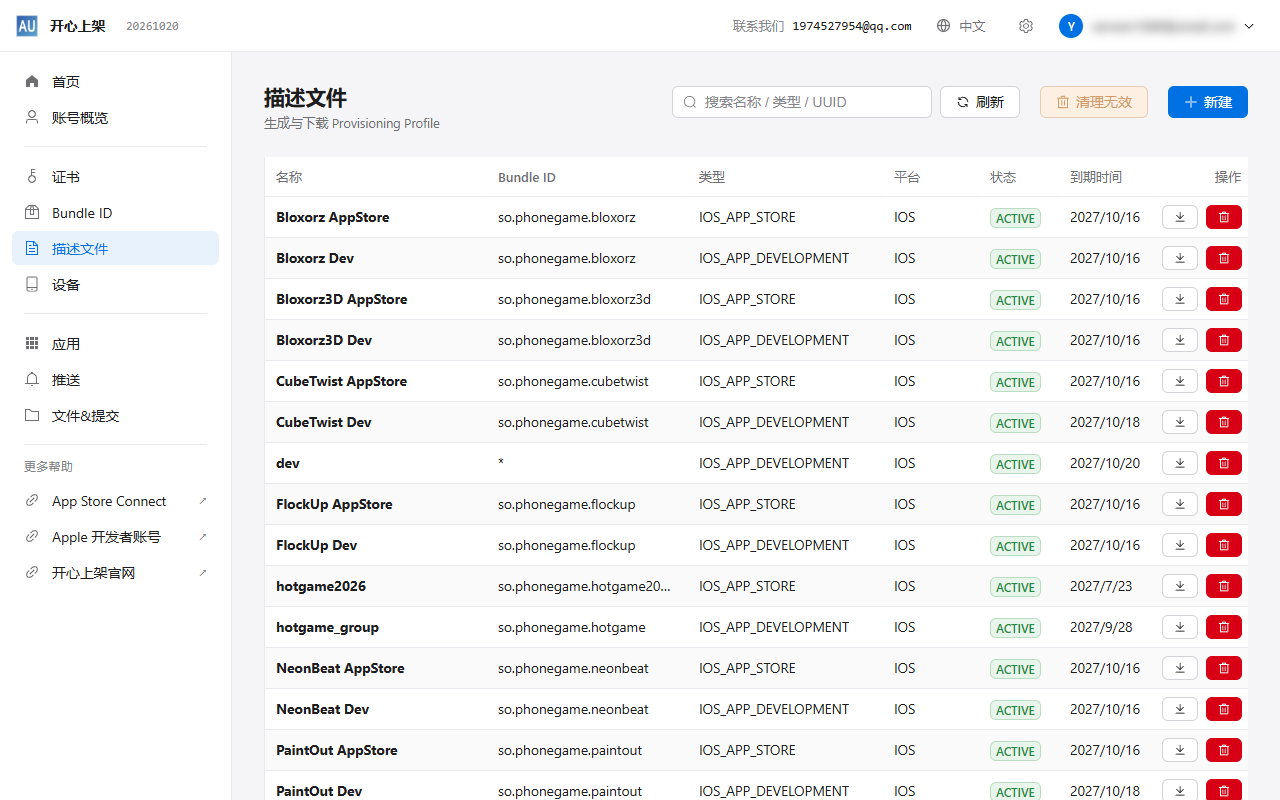The width and height of the screenshot is (1280, 800).
Task: Download the Bloxorz3D AppStore profile
Action: click(1180, 299)
